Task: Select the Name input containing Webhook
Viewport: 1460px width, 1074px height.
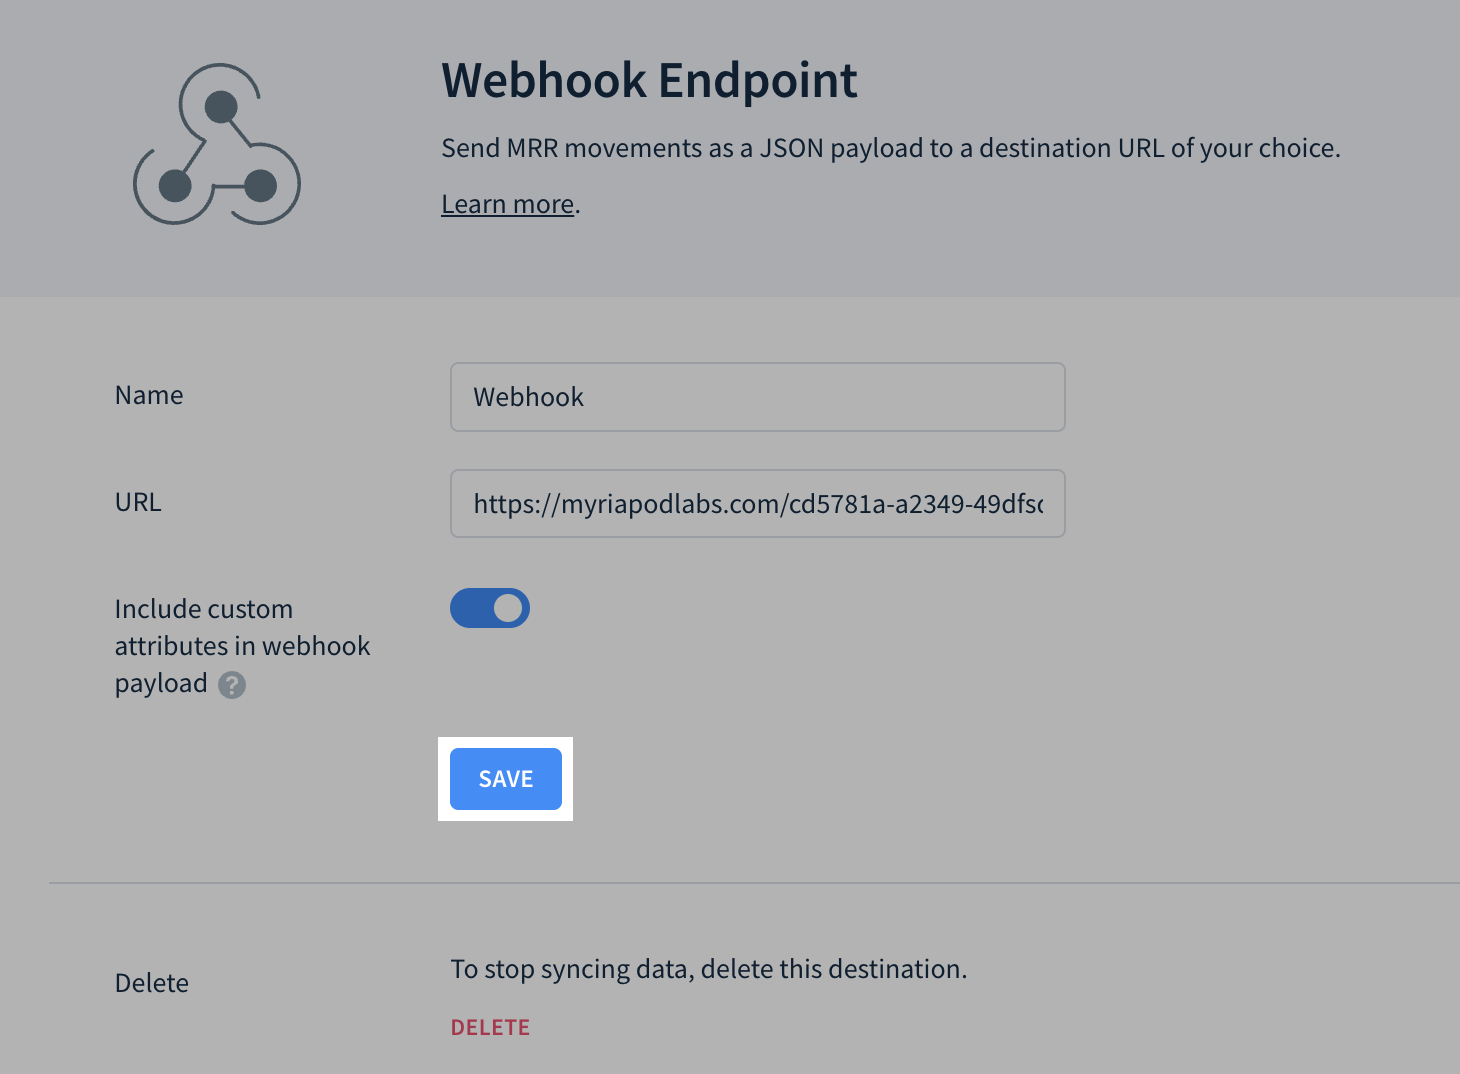Action: tap(757, 397)
